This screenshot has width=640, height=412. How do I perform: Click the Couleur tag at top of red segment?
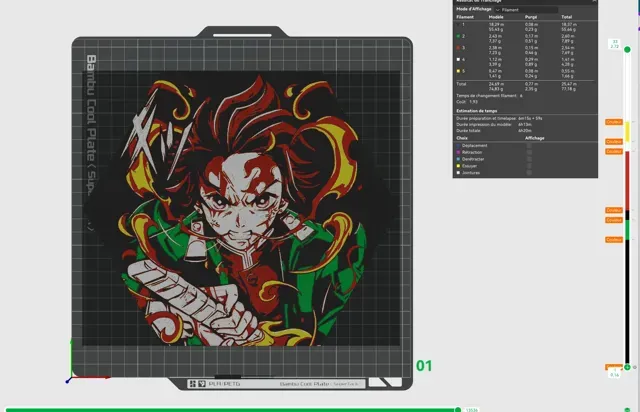pos(613,151)
